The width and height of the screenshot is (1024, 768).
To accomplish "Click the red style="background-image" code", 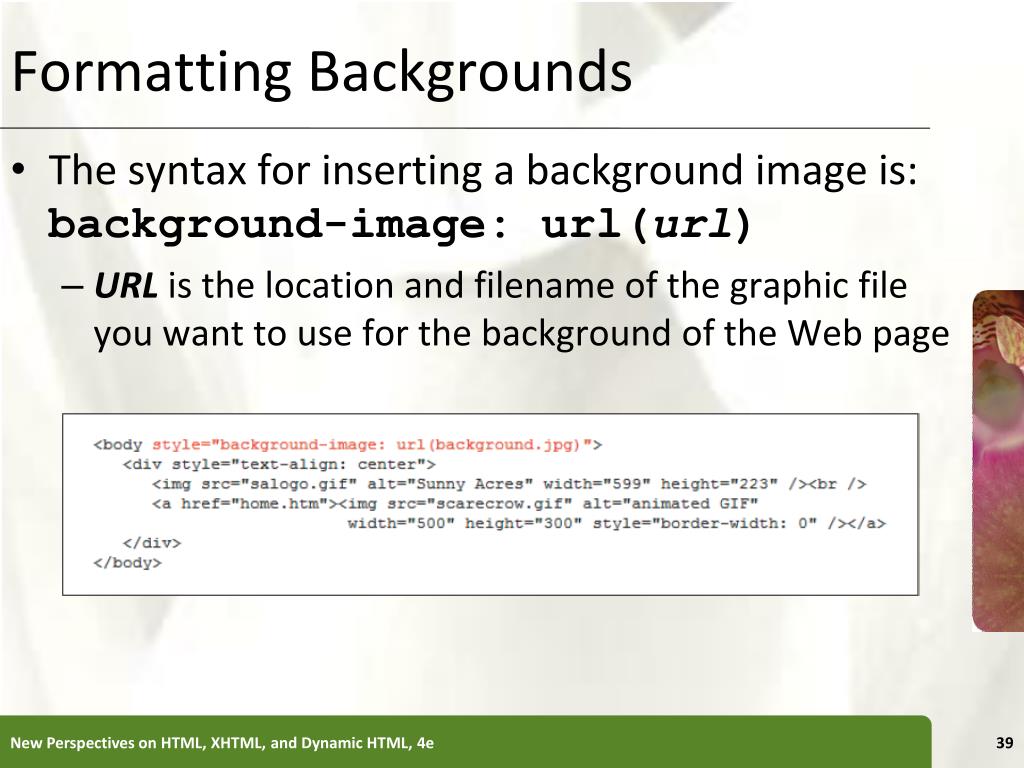I will click(x=373, y=445).
